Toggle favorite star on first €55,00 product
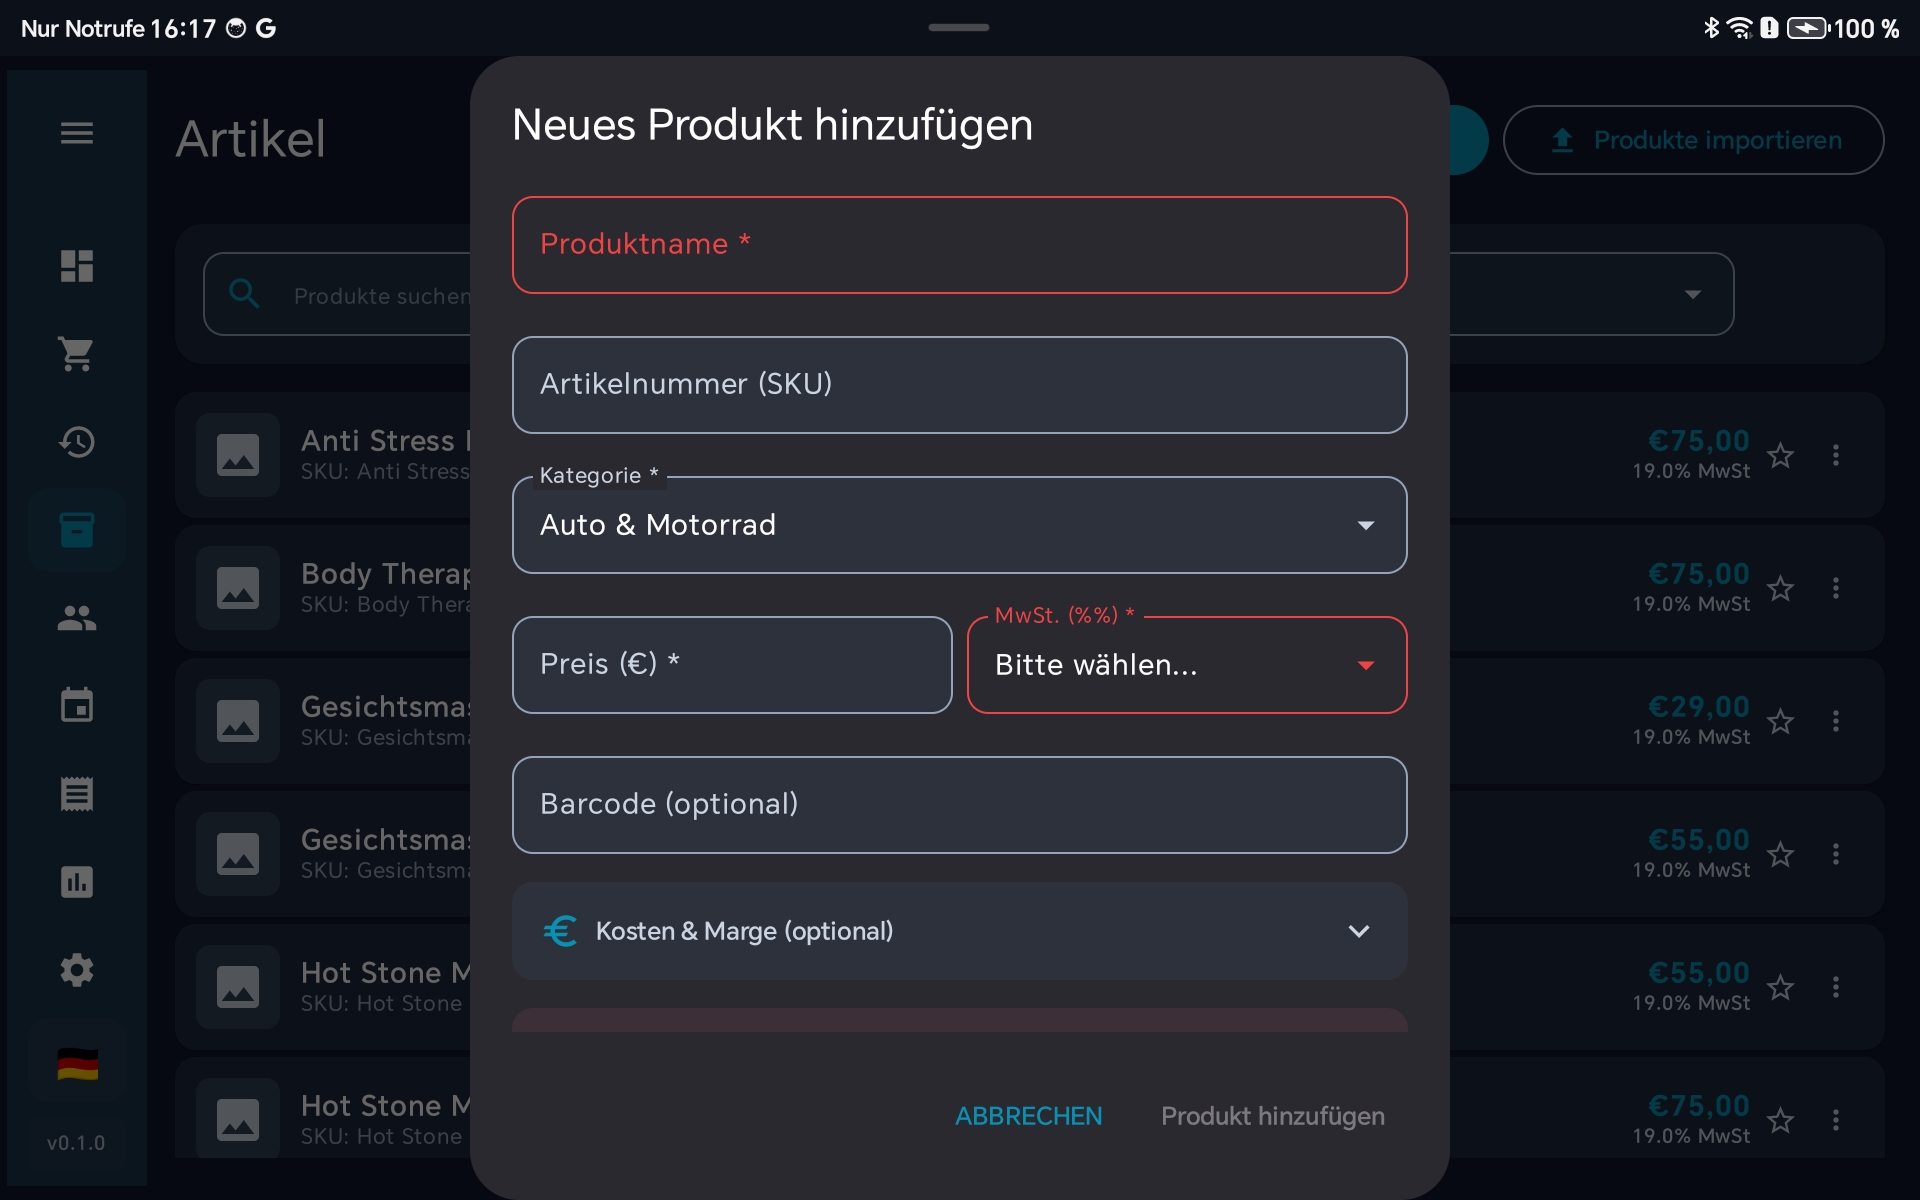The image size is (1920, 1200). click(x=1780, y=855)
